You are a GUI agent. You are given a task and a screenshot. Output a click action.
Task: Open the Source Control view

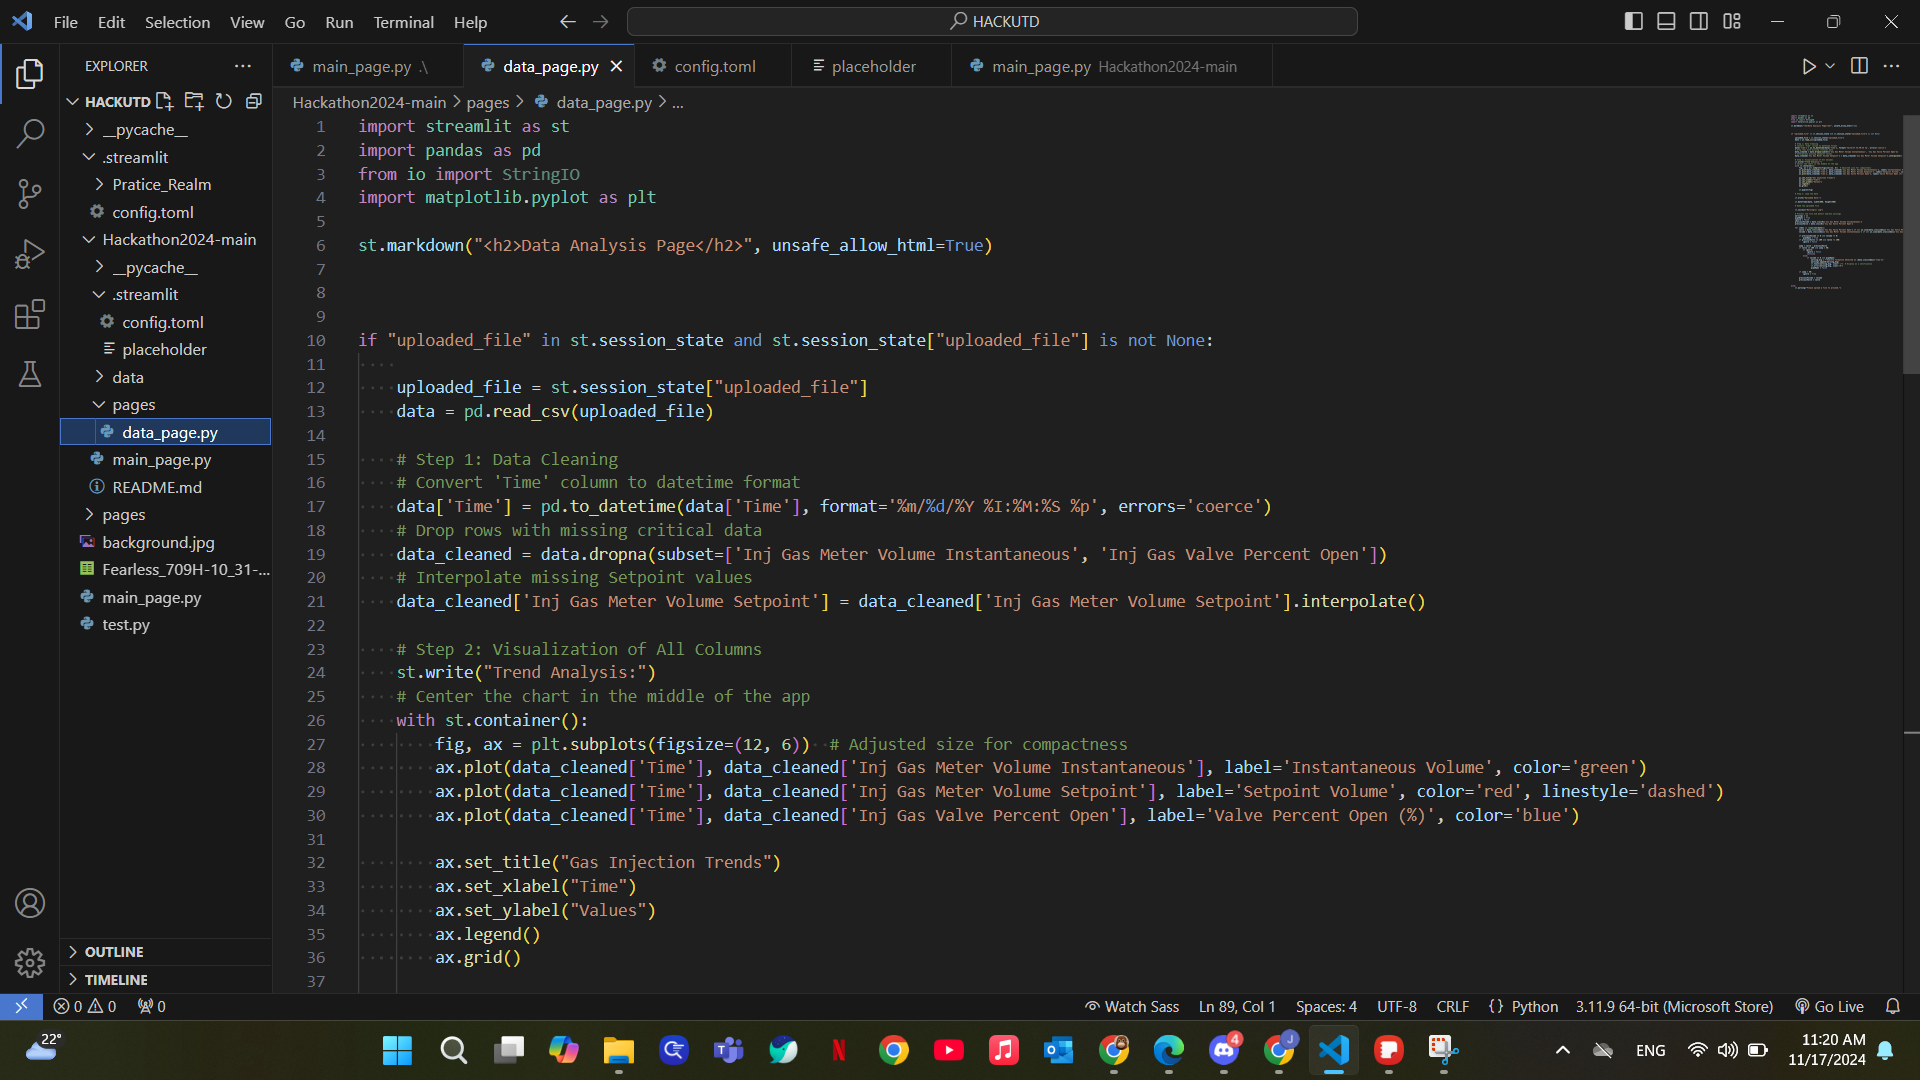pos(30,194)
